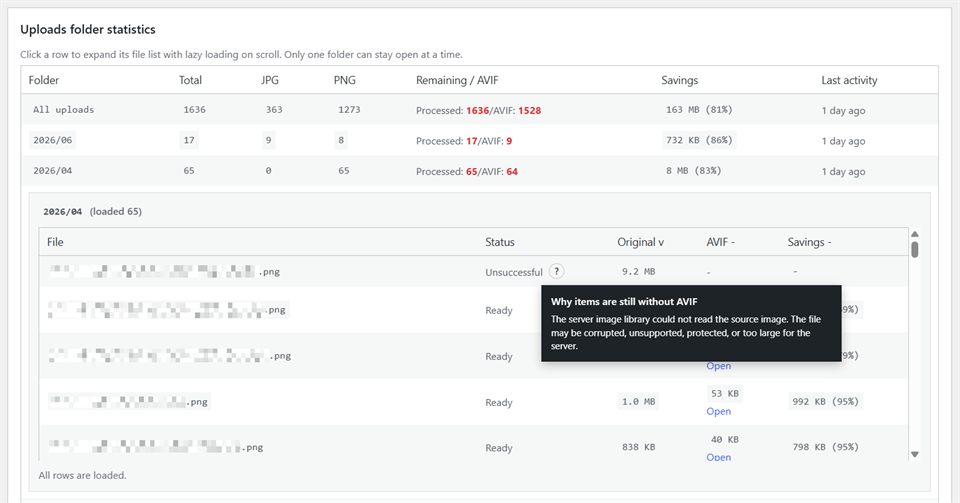The height and width of the screenshot is (503, 960).
Task: Click the 992 KB (95%) savings value
Action: 825,402
